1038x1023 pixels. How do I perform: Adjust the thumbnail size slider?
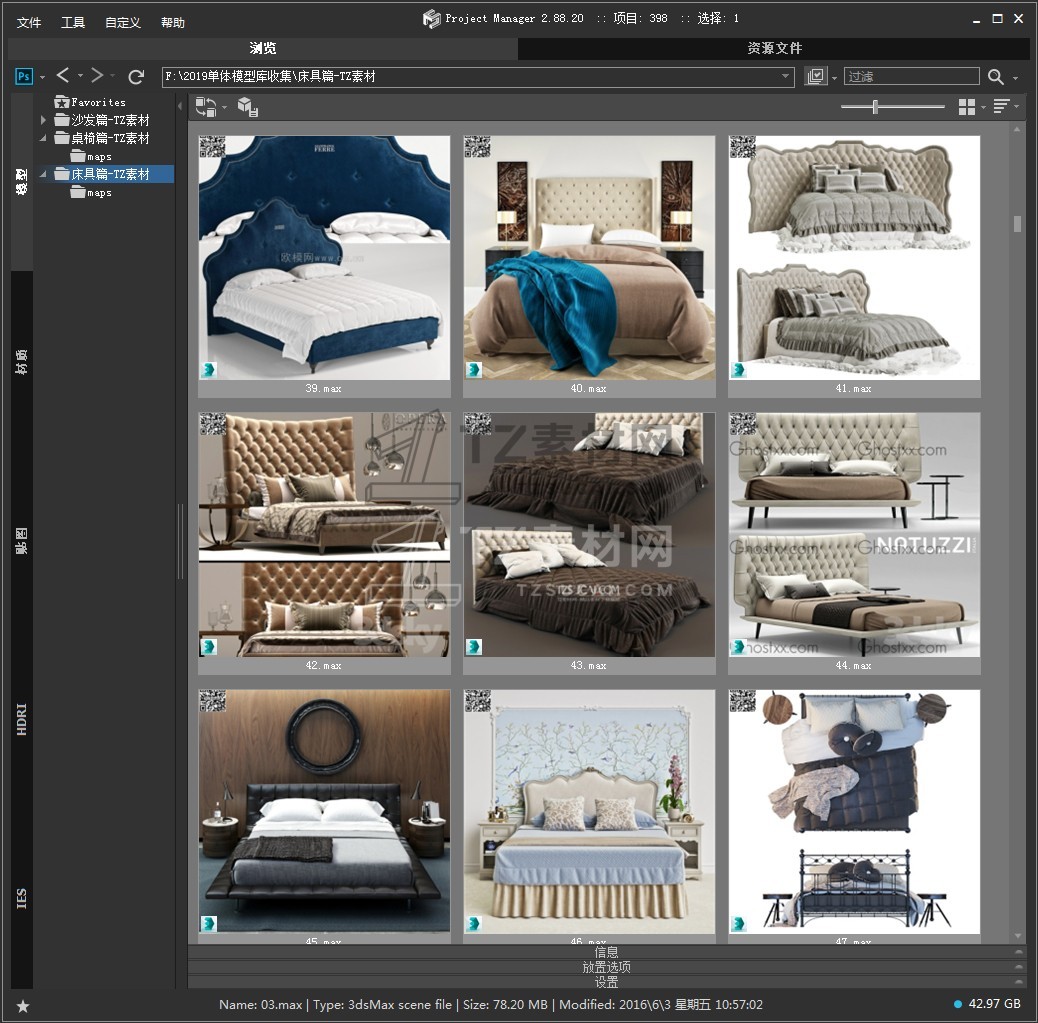point(875,106)
